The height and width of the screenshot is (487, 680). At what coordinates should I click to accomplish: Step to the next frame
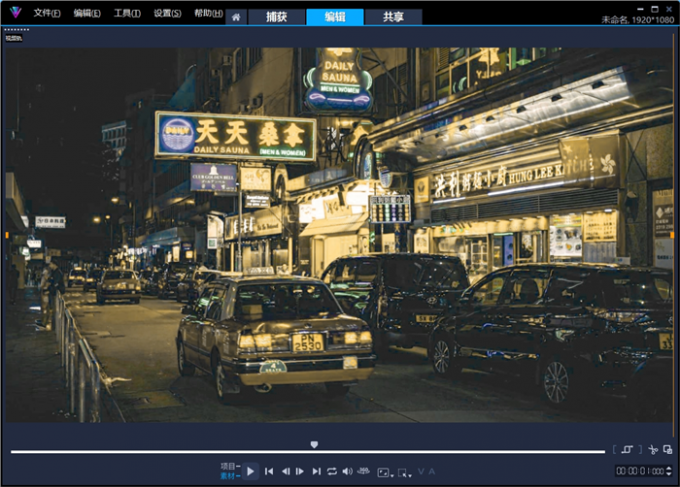tap(300, 471)
